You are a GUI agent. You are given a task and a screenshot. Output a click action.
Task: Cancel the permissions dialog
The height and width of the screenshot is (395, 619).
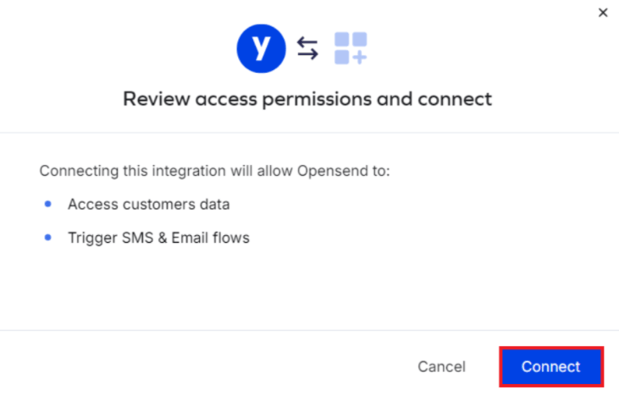click(441, 367)
